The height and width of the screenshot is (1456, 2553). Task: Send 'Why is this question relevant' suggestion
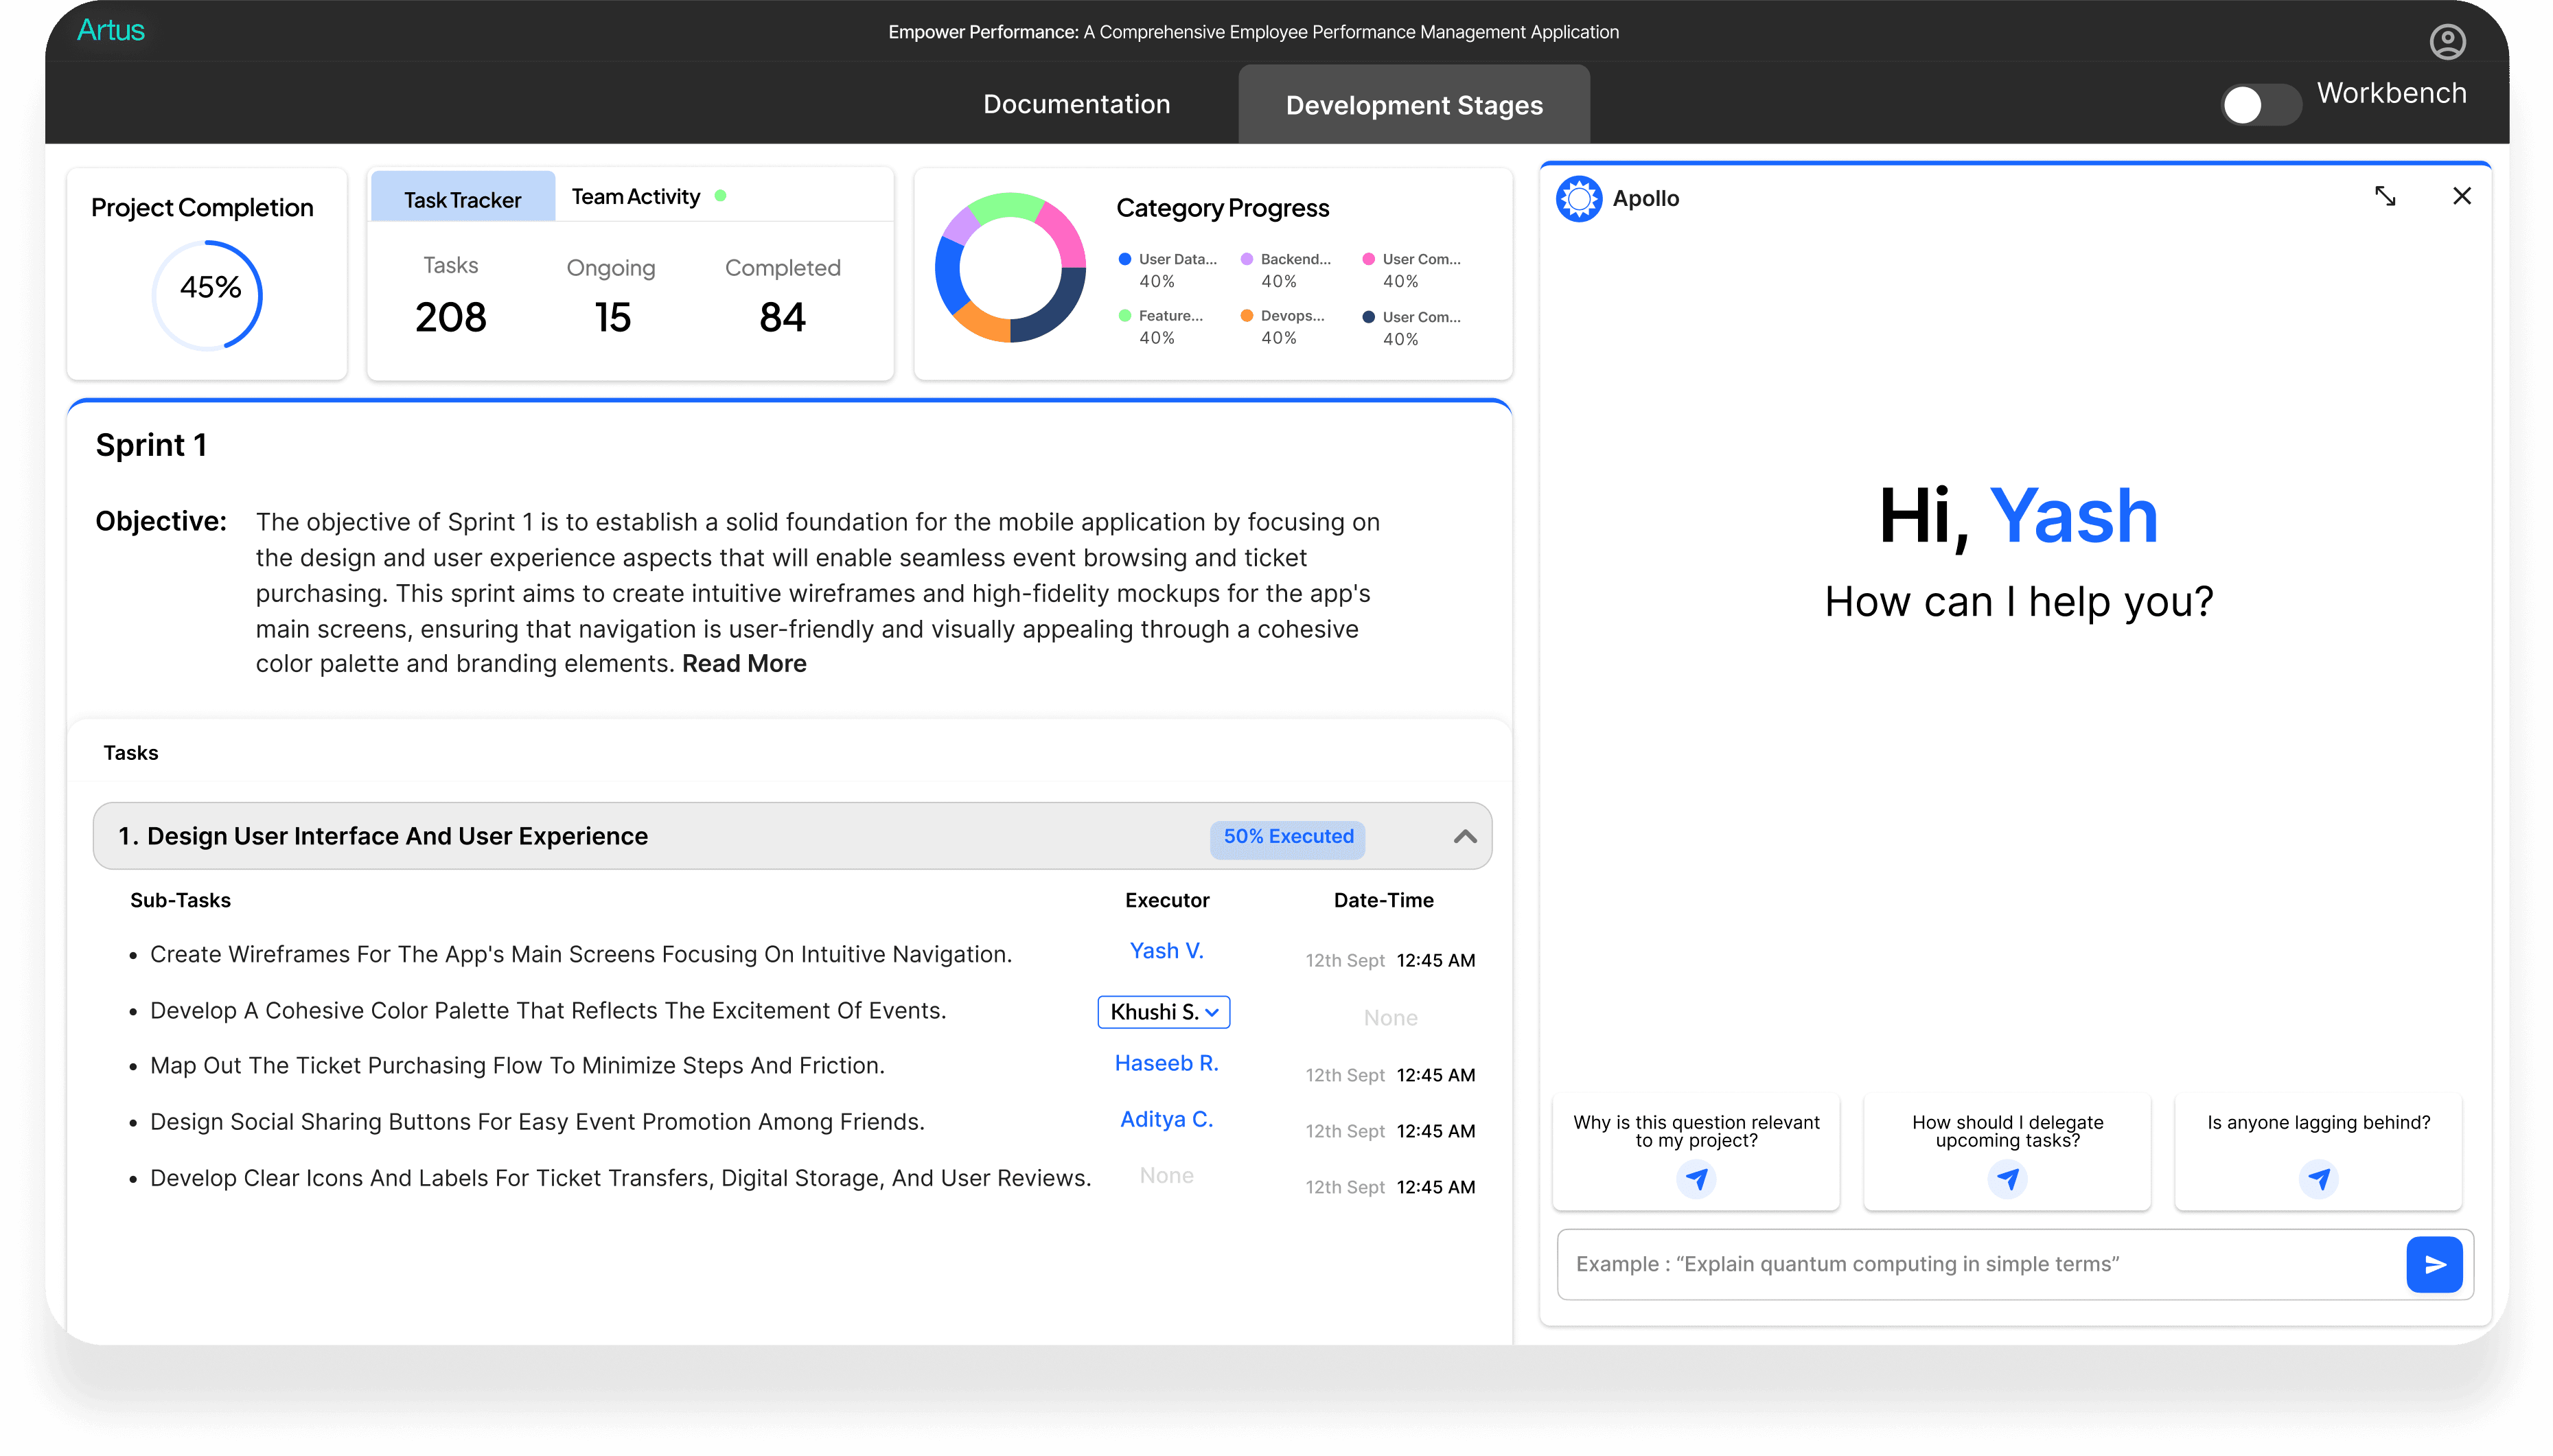[1696, 1180]
